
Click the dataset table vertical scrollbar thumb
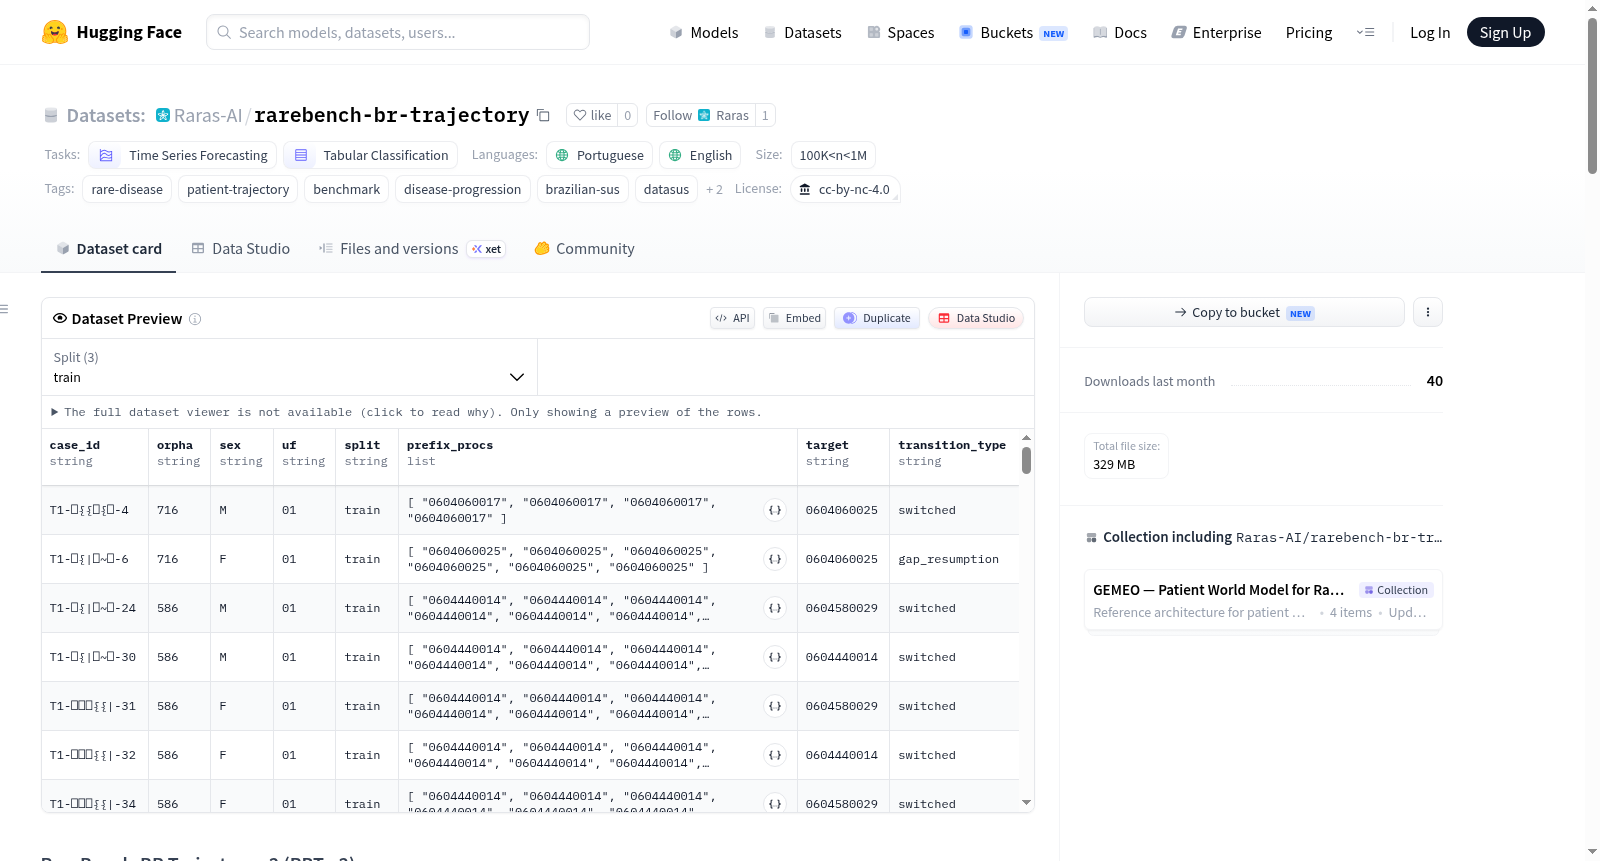pos(1026,460)
